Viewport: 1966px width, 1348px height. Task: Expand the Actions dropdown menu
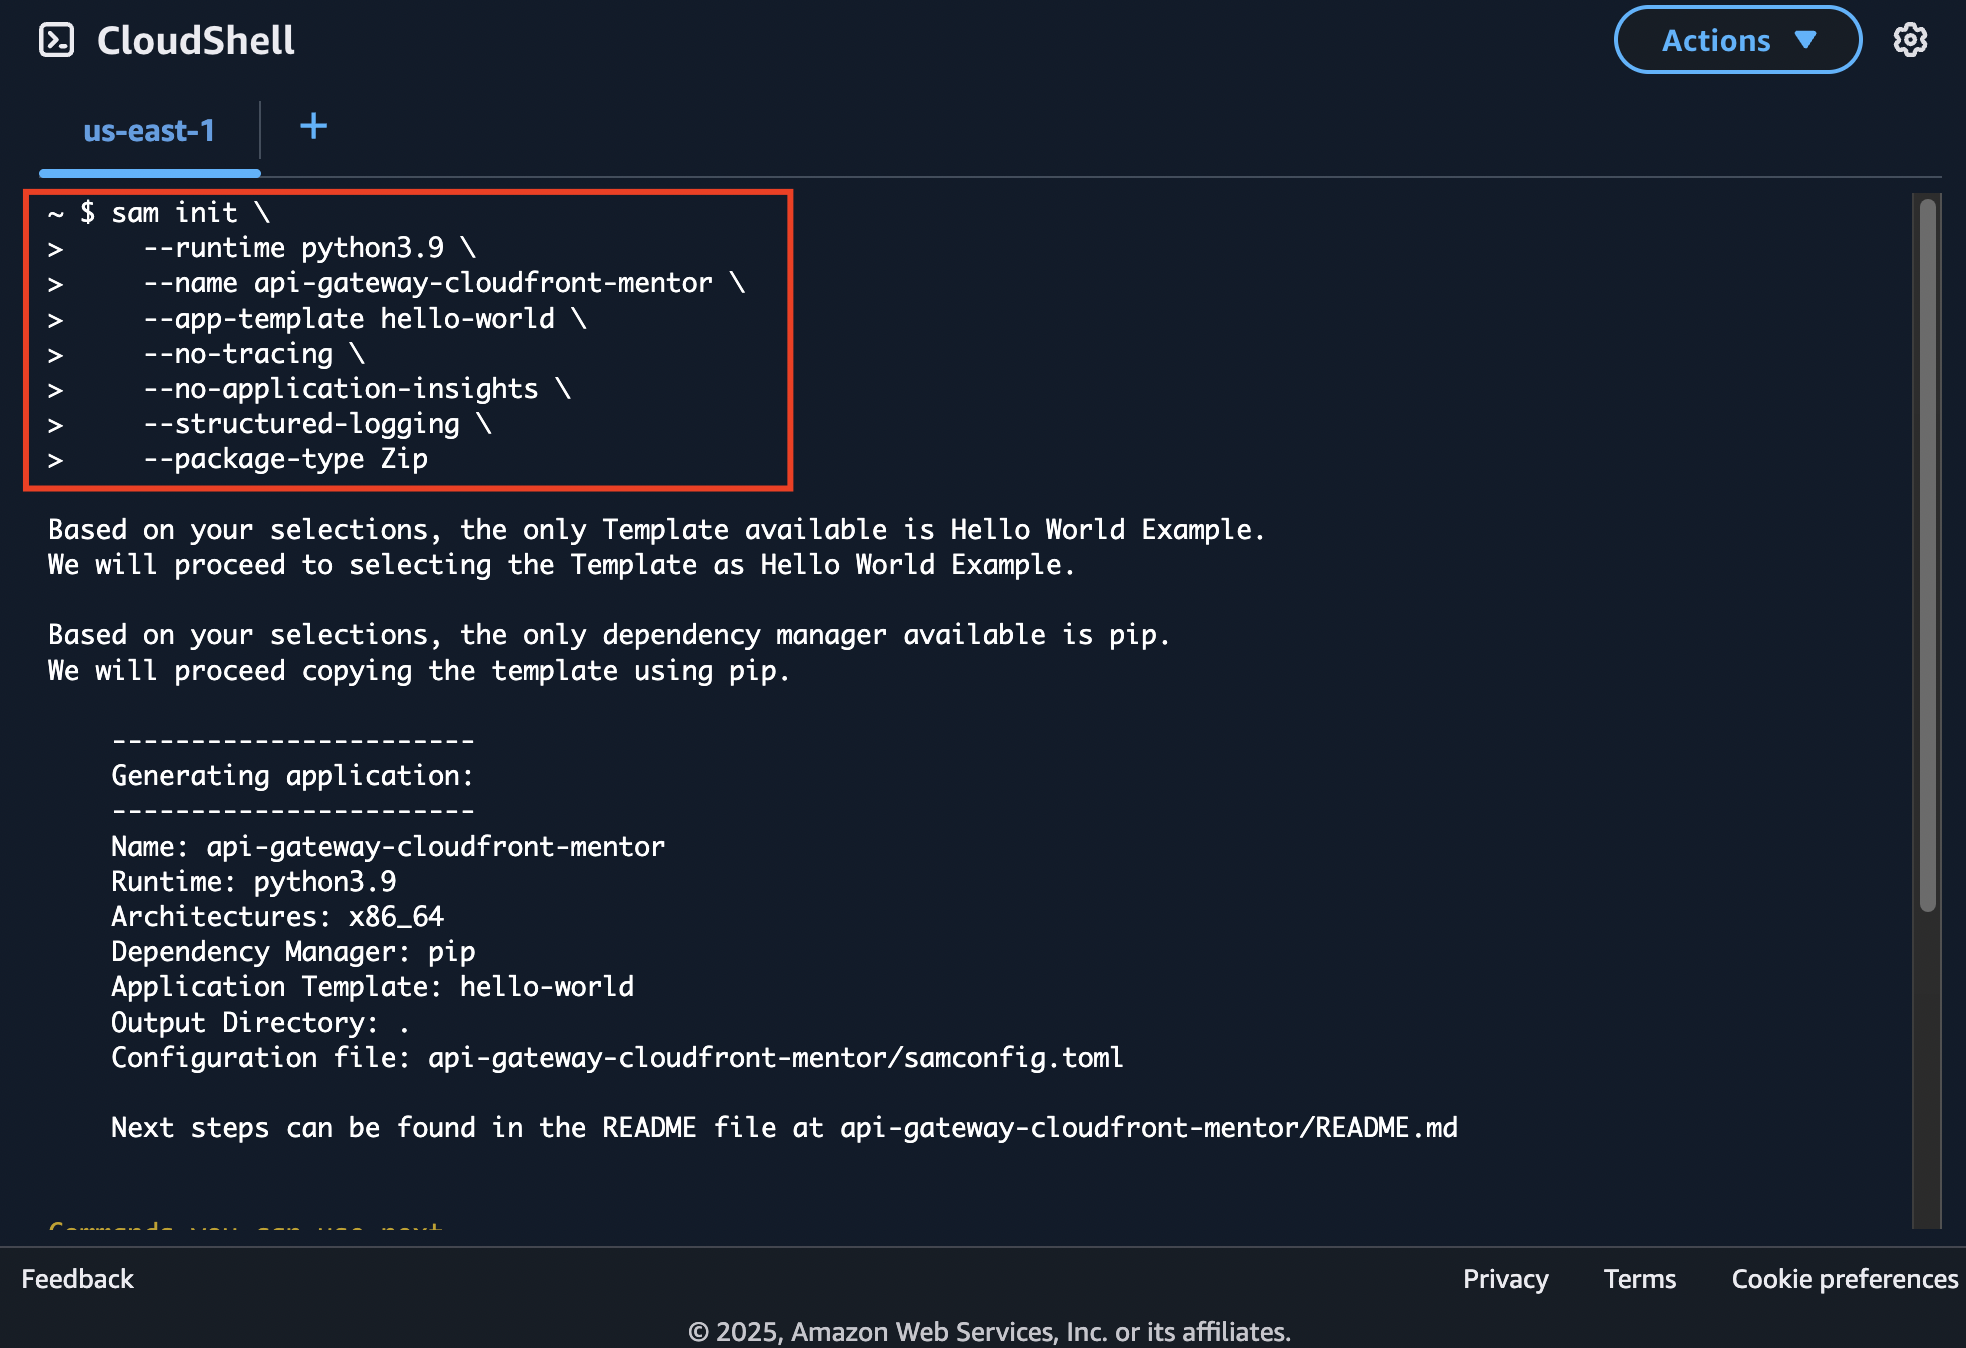pyautogui.click(x=1737, y=40)
